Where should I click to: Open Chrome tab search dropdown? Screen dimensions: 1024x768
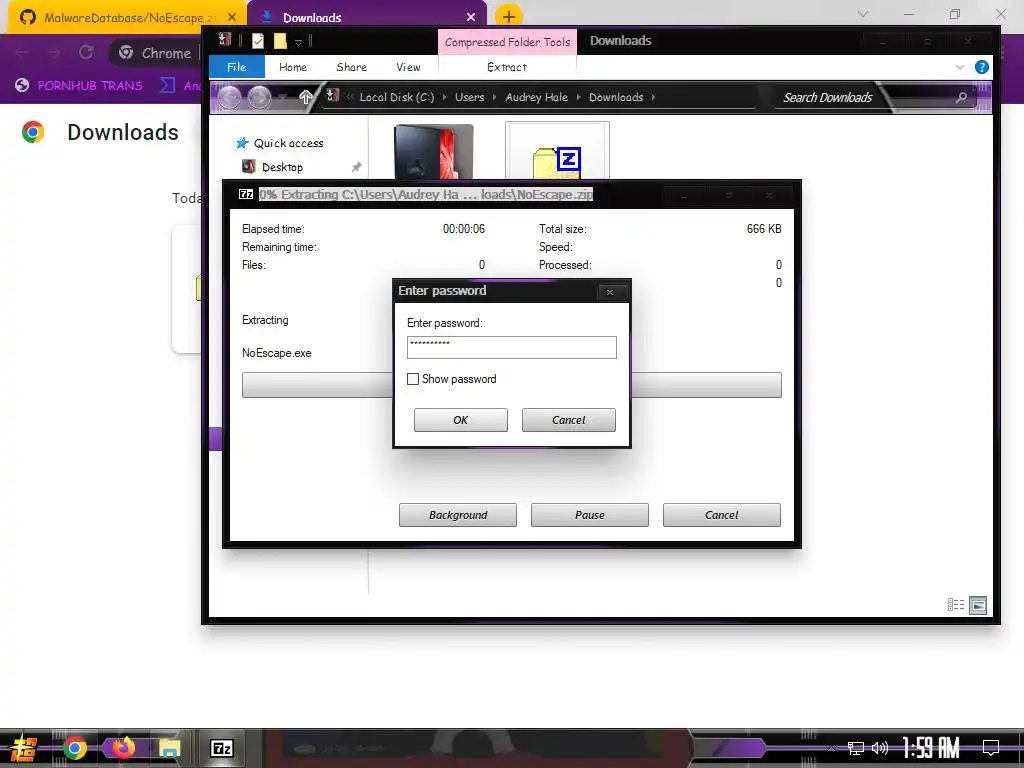[863, 14]
